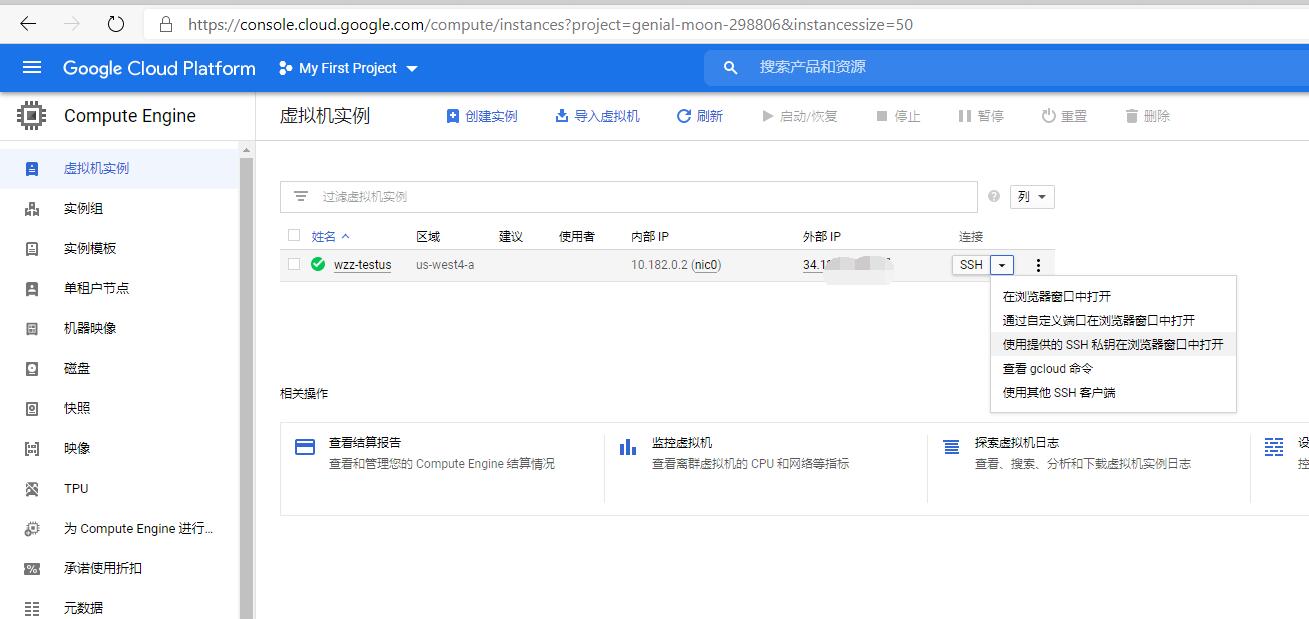Reload the page with the browser refresh icon

click(x=116, y=24)
